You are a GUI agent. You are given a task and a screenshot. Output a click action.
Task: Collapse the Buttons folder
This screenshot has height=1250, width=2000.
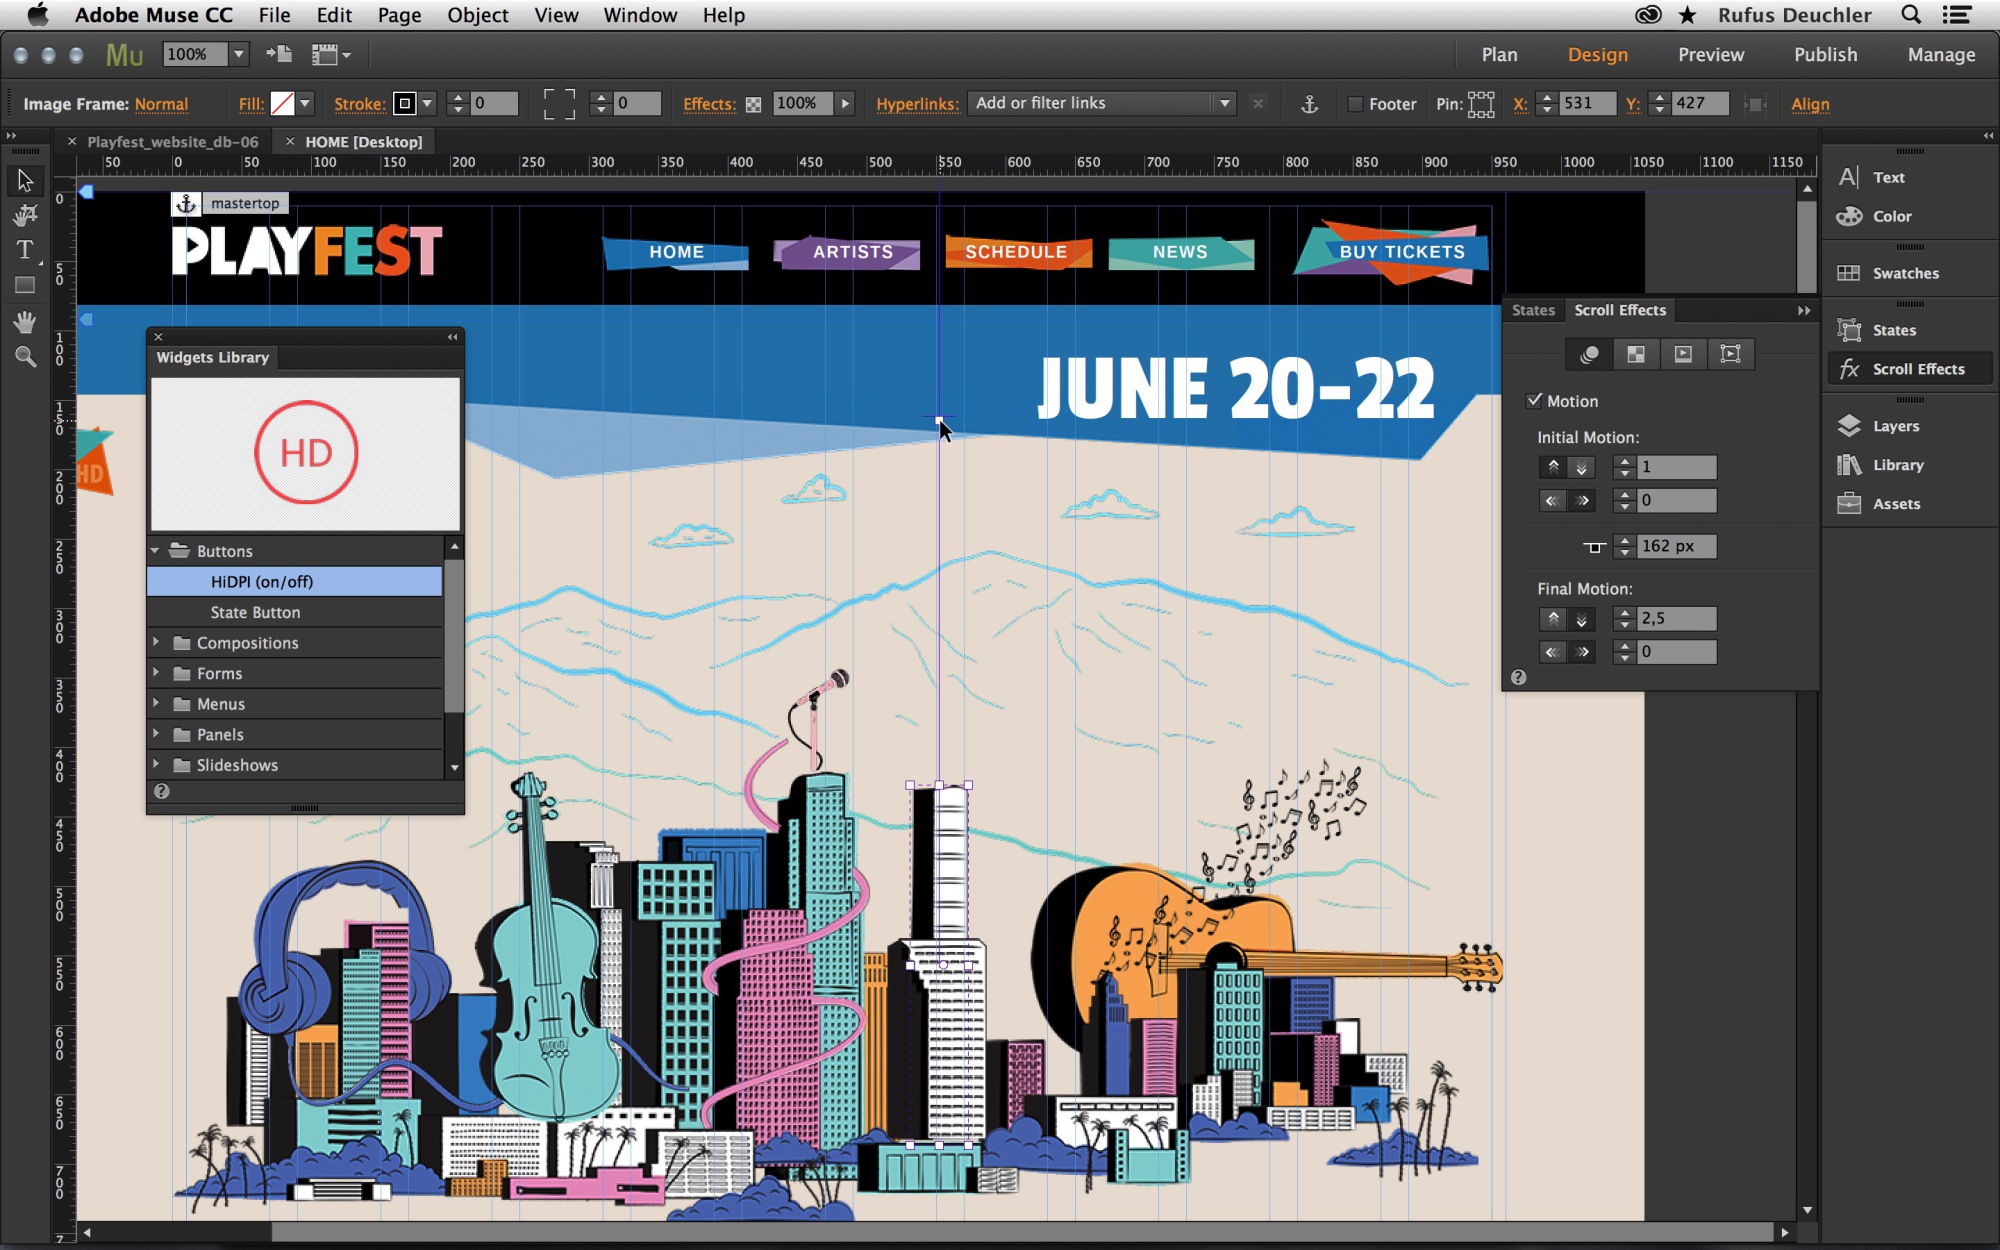156,551
